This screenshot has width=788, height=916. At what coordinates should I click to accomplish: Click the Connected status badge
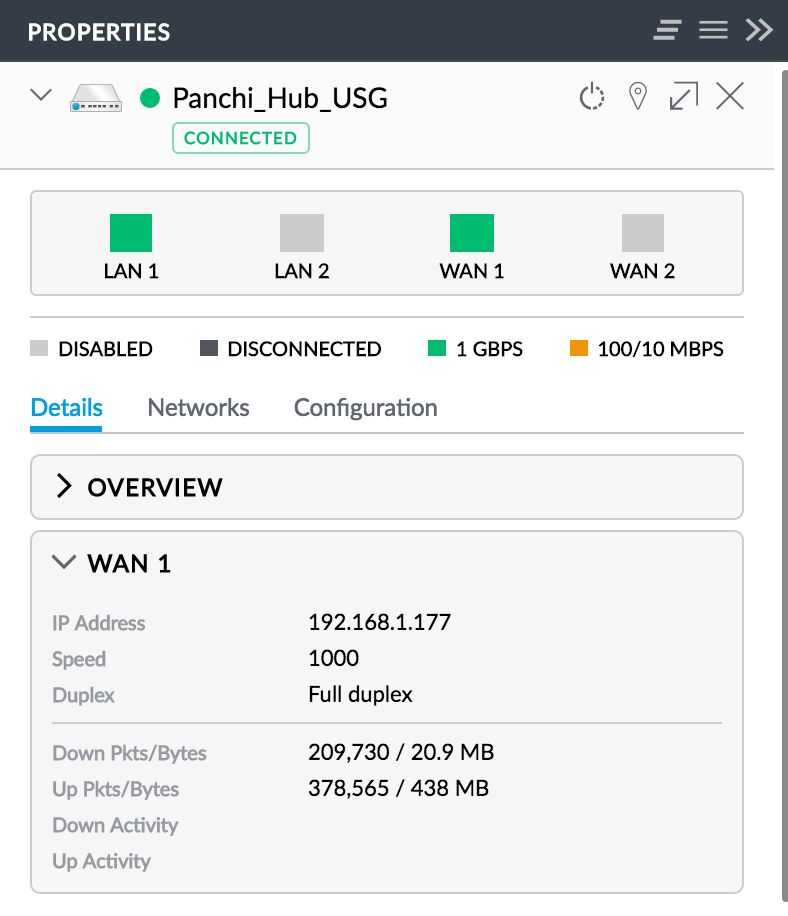point(240,138)
